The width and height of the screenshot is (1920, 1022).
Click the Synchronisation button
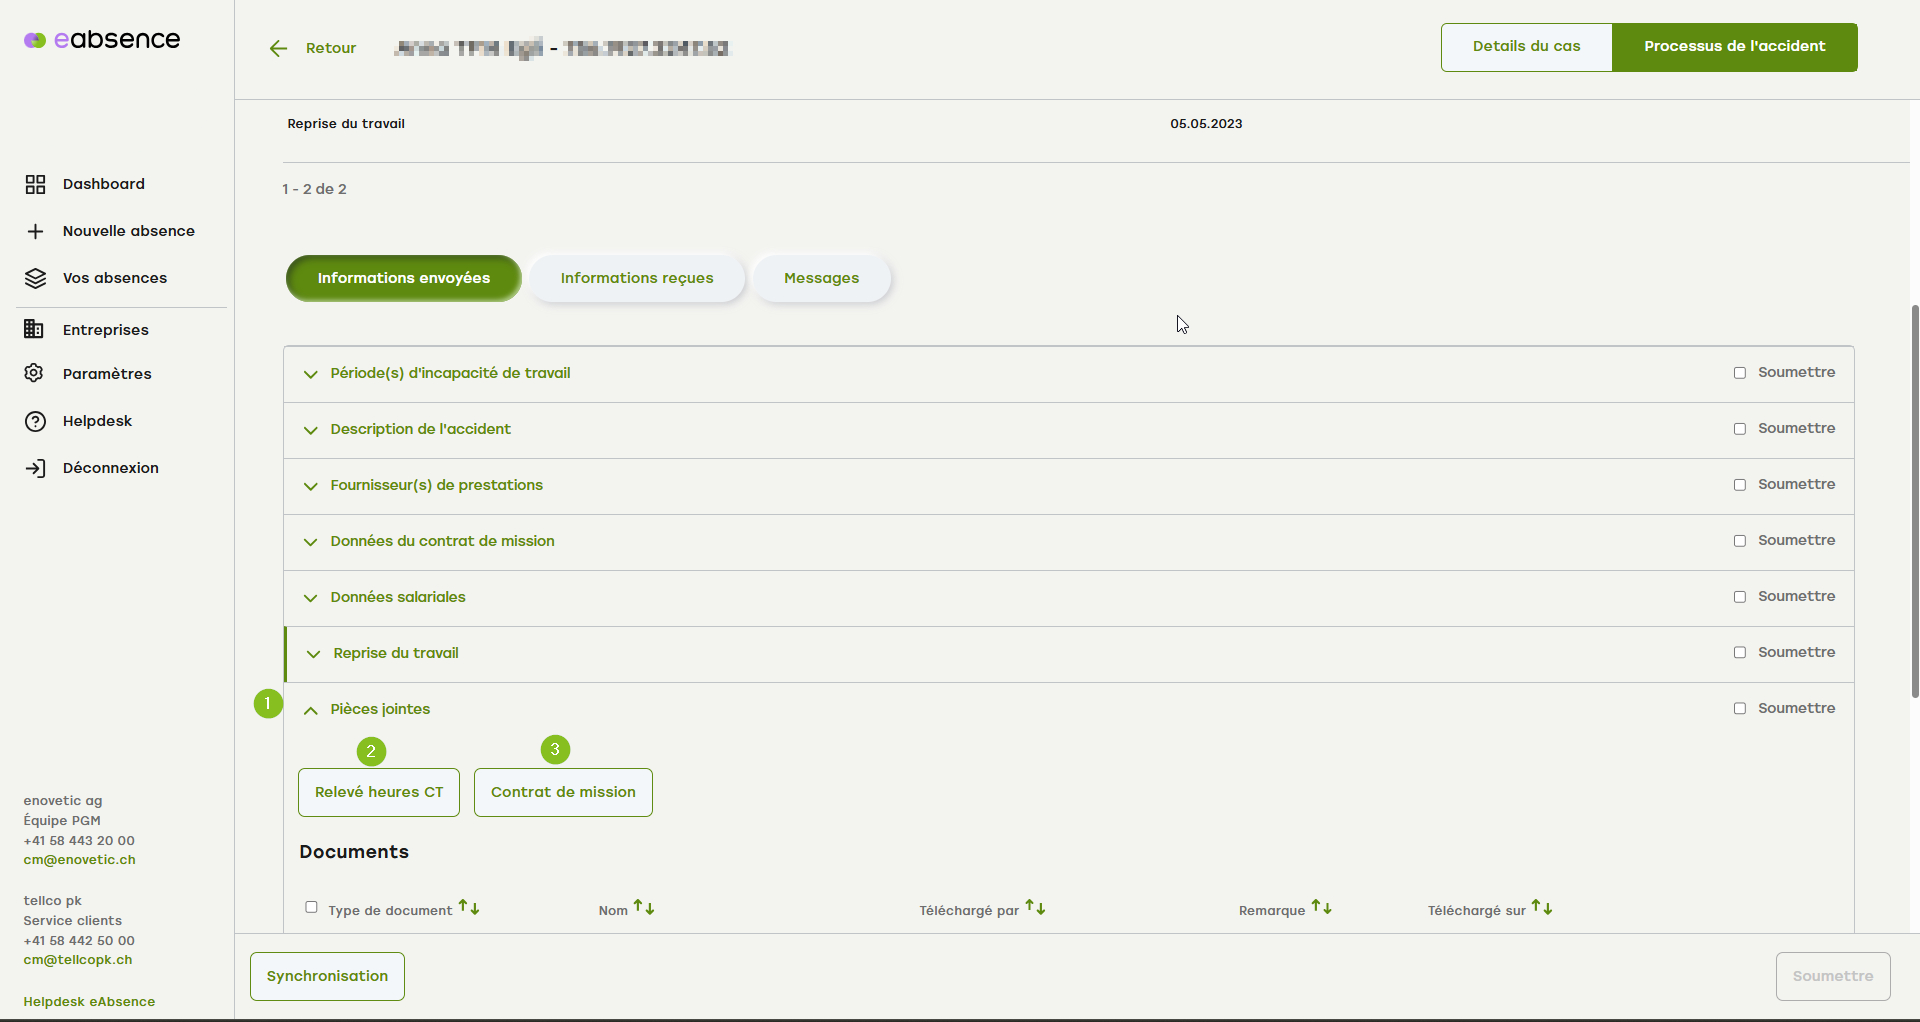pos(327,976)
